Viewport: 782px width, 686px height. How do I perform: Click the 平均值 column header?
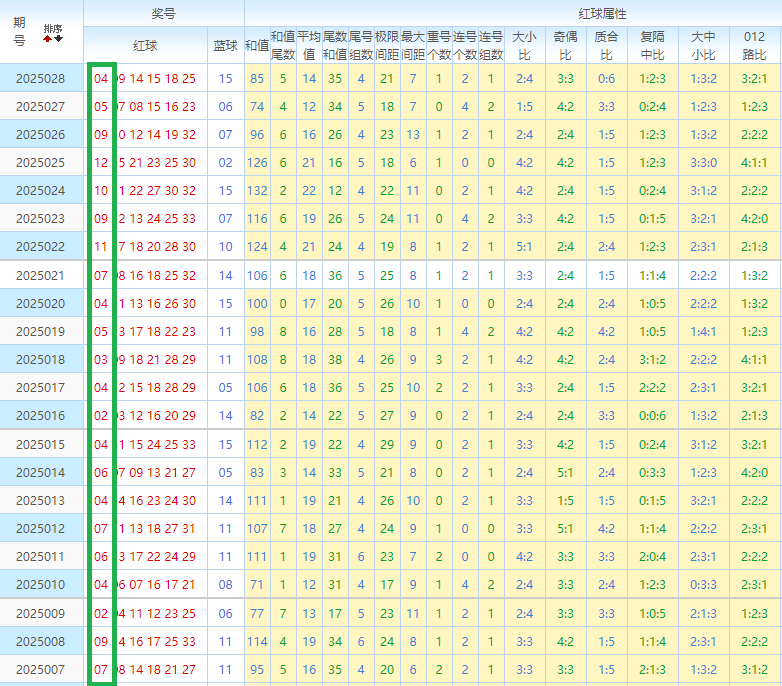tap(309, 45)
